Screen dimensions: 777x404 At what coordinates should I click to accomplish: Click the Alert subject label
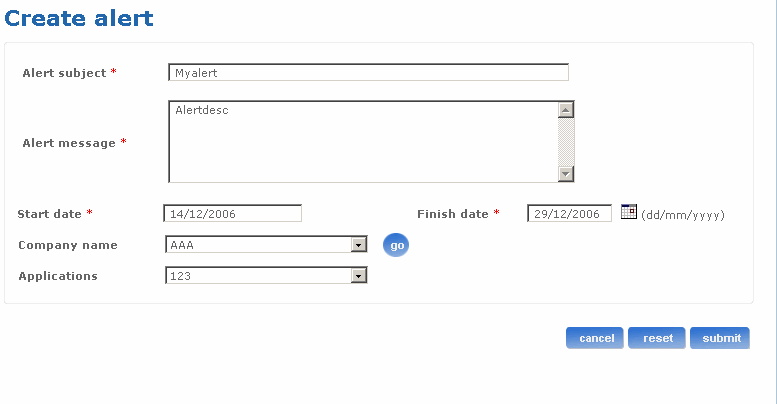tap(64, 73)
